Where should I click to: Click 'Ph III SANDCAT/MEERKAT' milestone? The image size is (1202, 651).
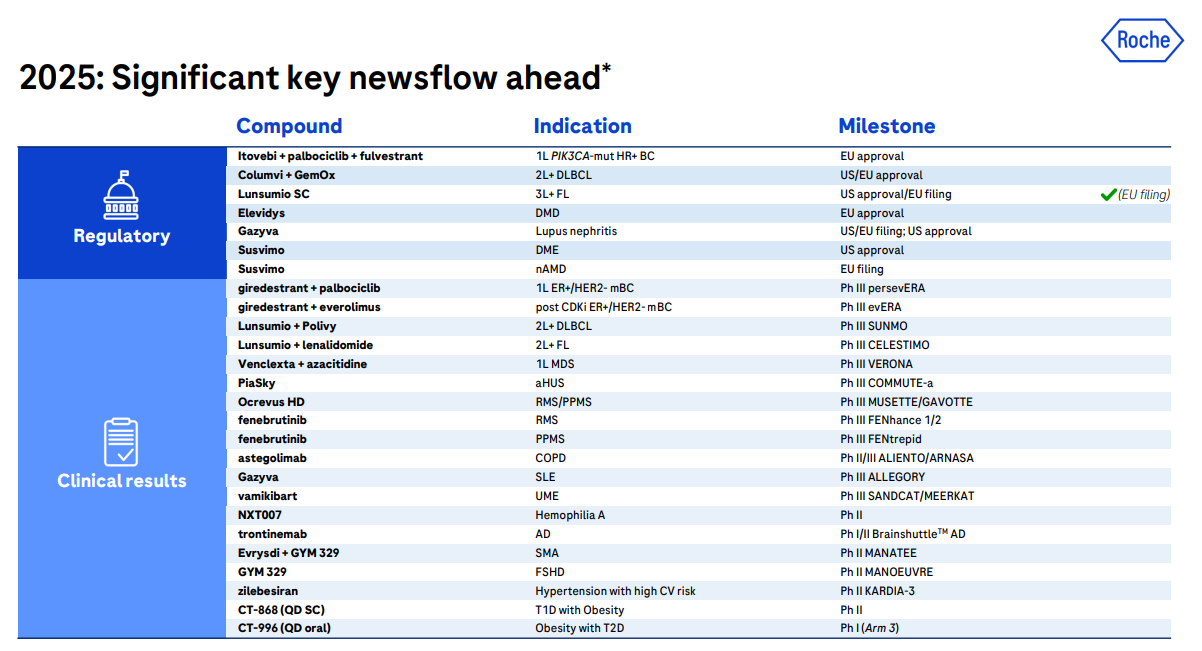(907, 496)
